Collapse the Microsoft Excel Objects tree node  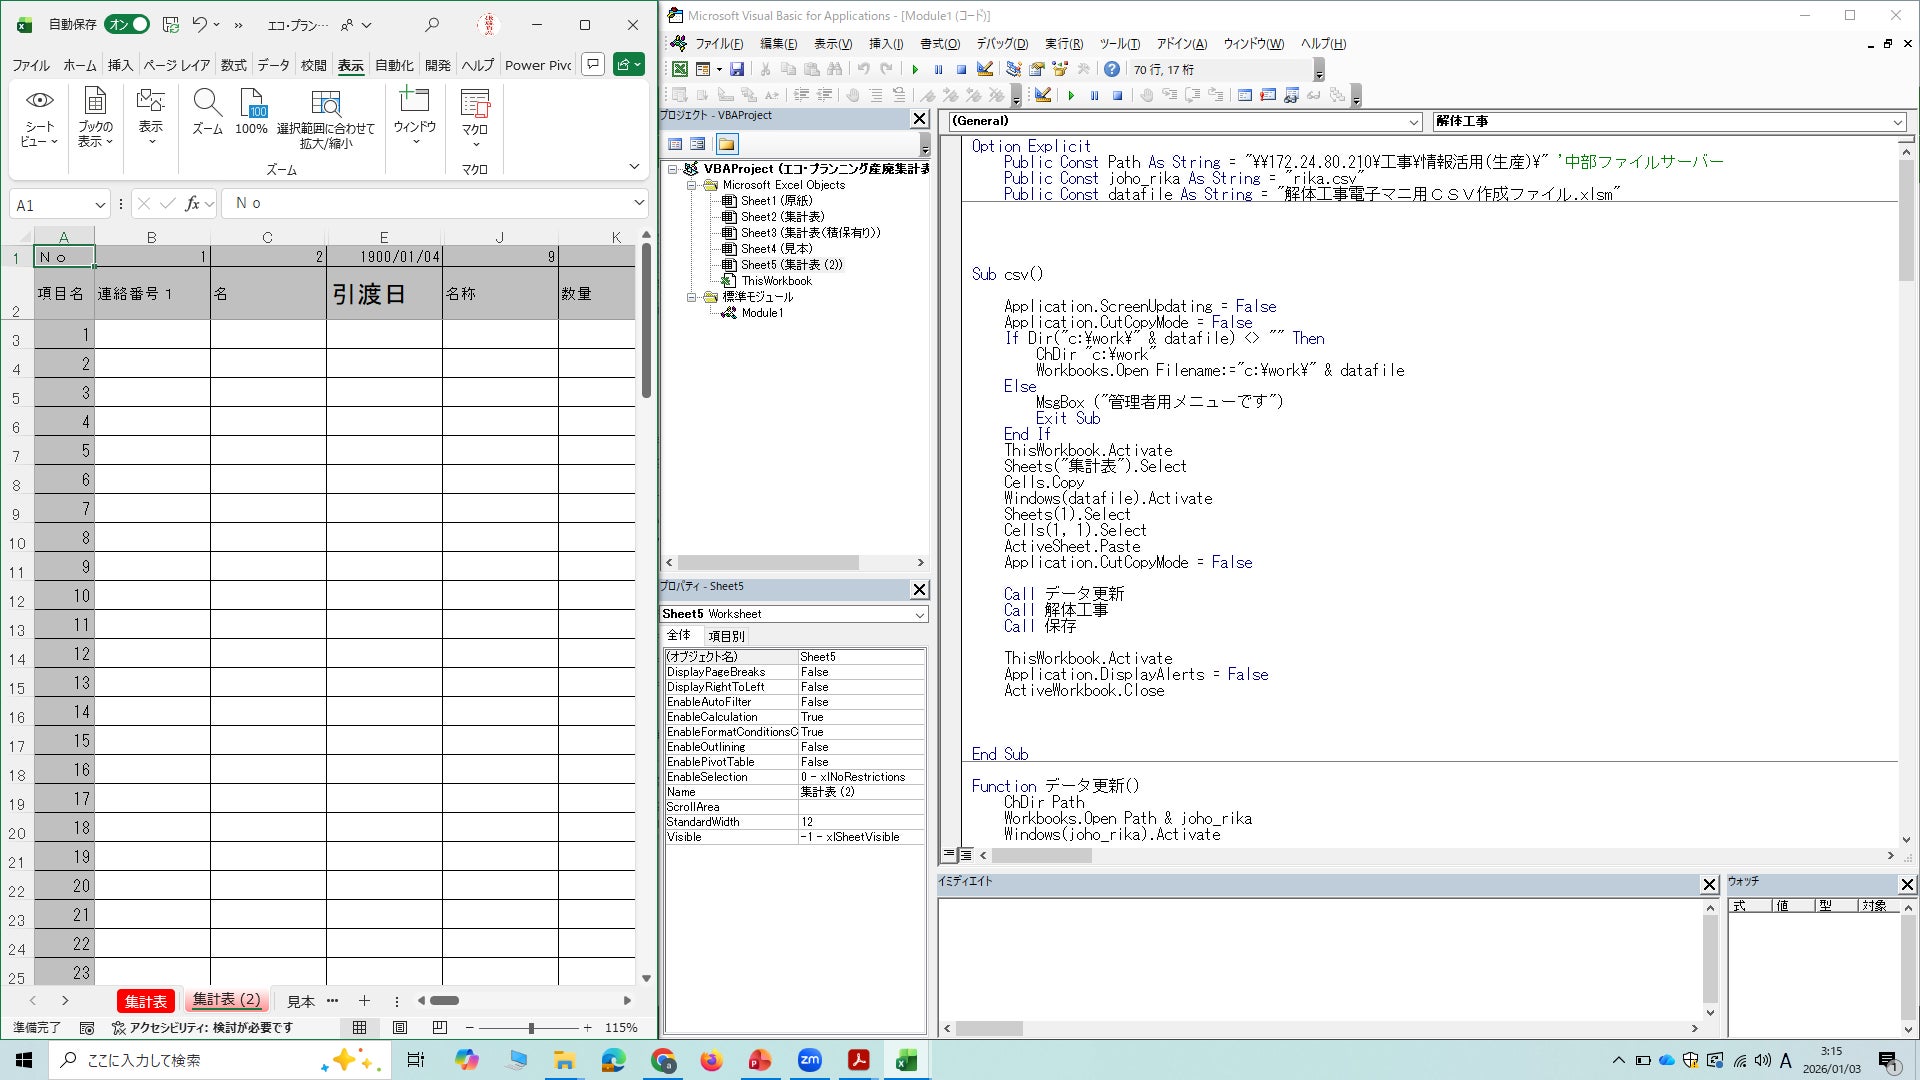pyautogui.click(x=691, y=185)
